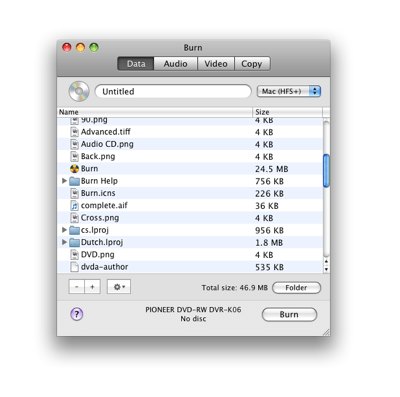Select the DVD.png file name

click(x=98, y=255)
